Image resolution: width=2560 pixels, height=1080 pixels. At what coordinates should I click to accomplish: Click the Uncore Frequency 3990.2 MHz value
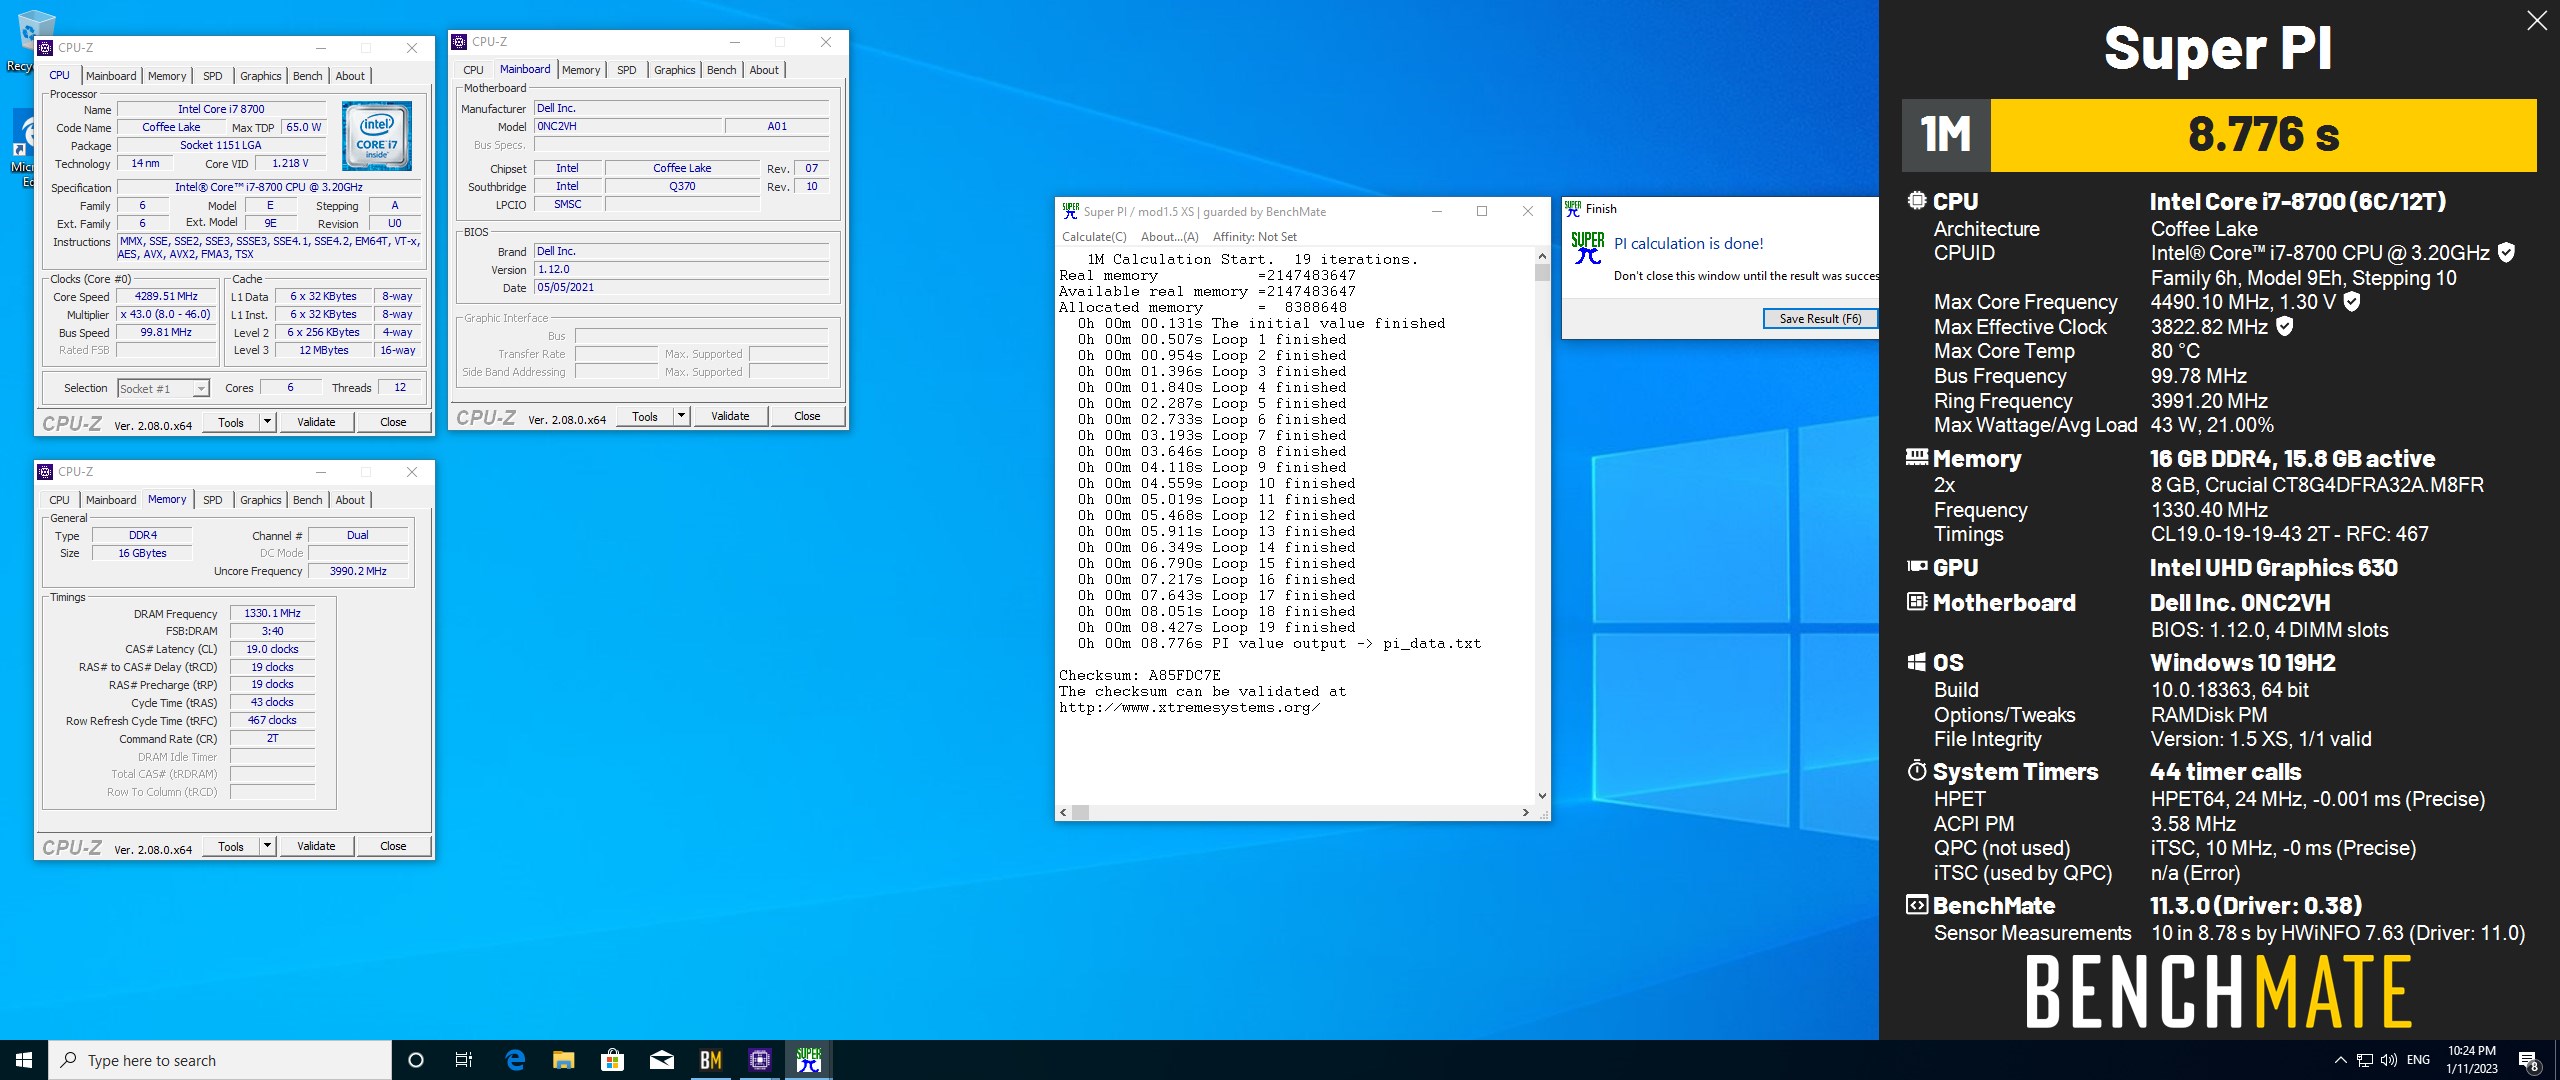[358, 571]
